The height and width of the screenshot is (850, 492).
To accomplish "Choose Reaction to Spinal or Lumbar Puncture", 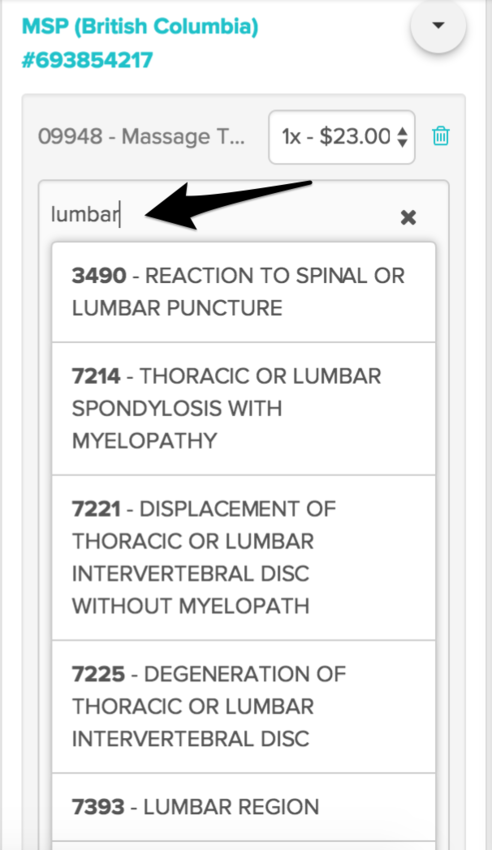I will pos(244,292).
